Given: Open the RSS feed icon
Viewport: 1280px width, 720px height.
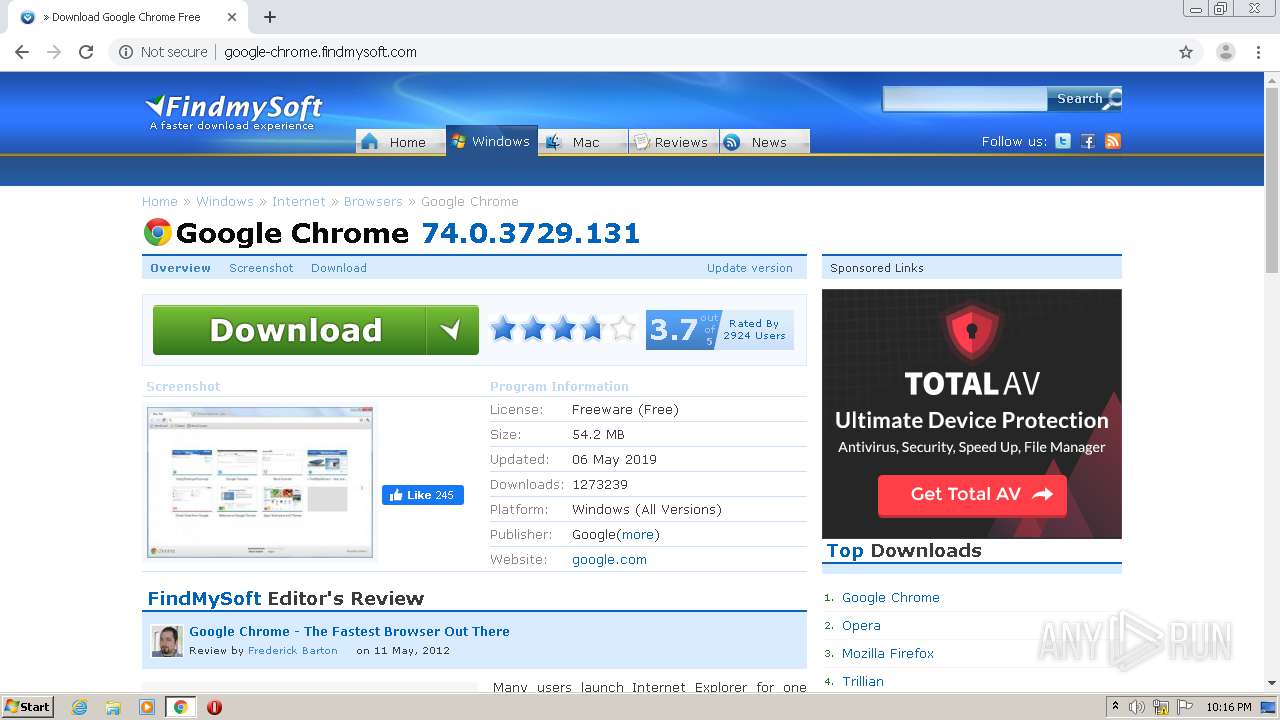Looking at the screenshot, I should coord(1113,141).
